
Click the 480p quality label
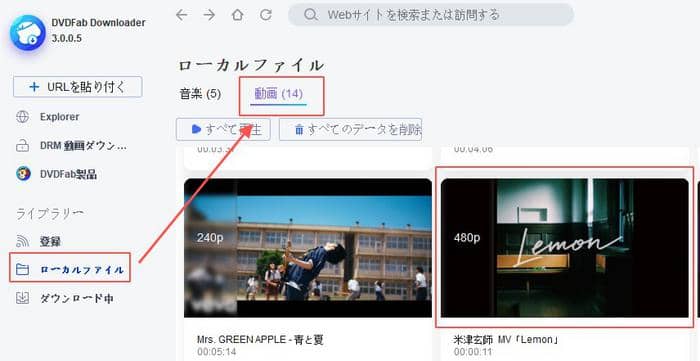point(467,238)
